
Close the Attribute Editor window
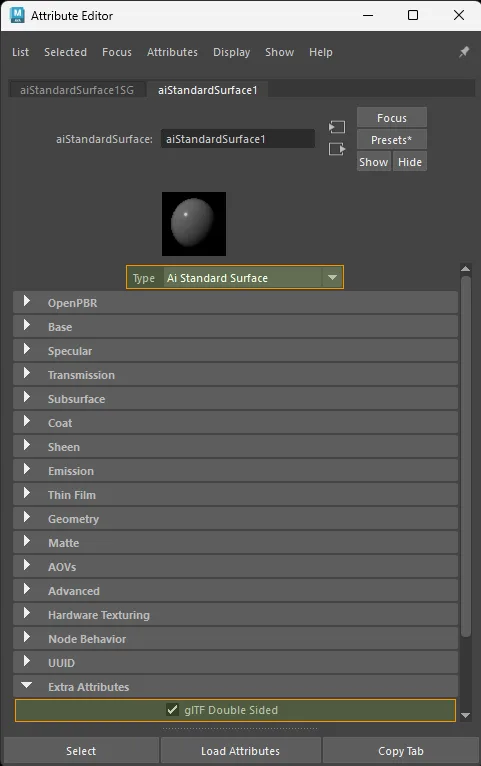[x=459, y=15]
